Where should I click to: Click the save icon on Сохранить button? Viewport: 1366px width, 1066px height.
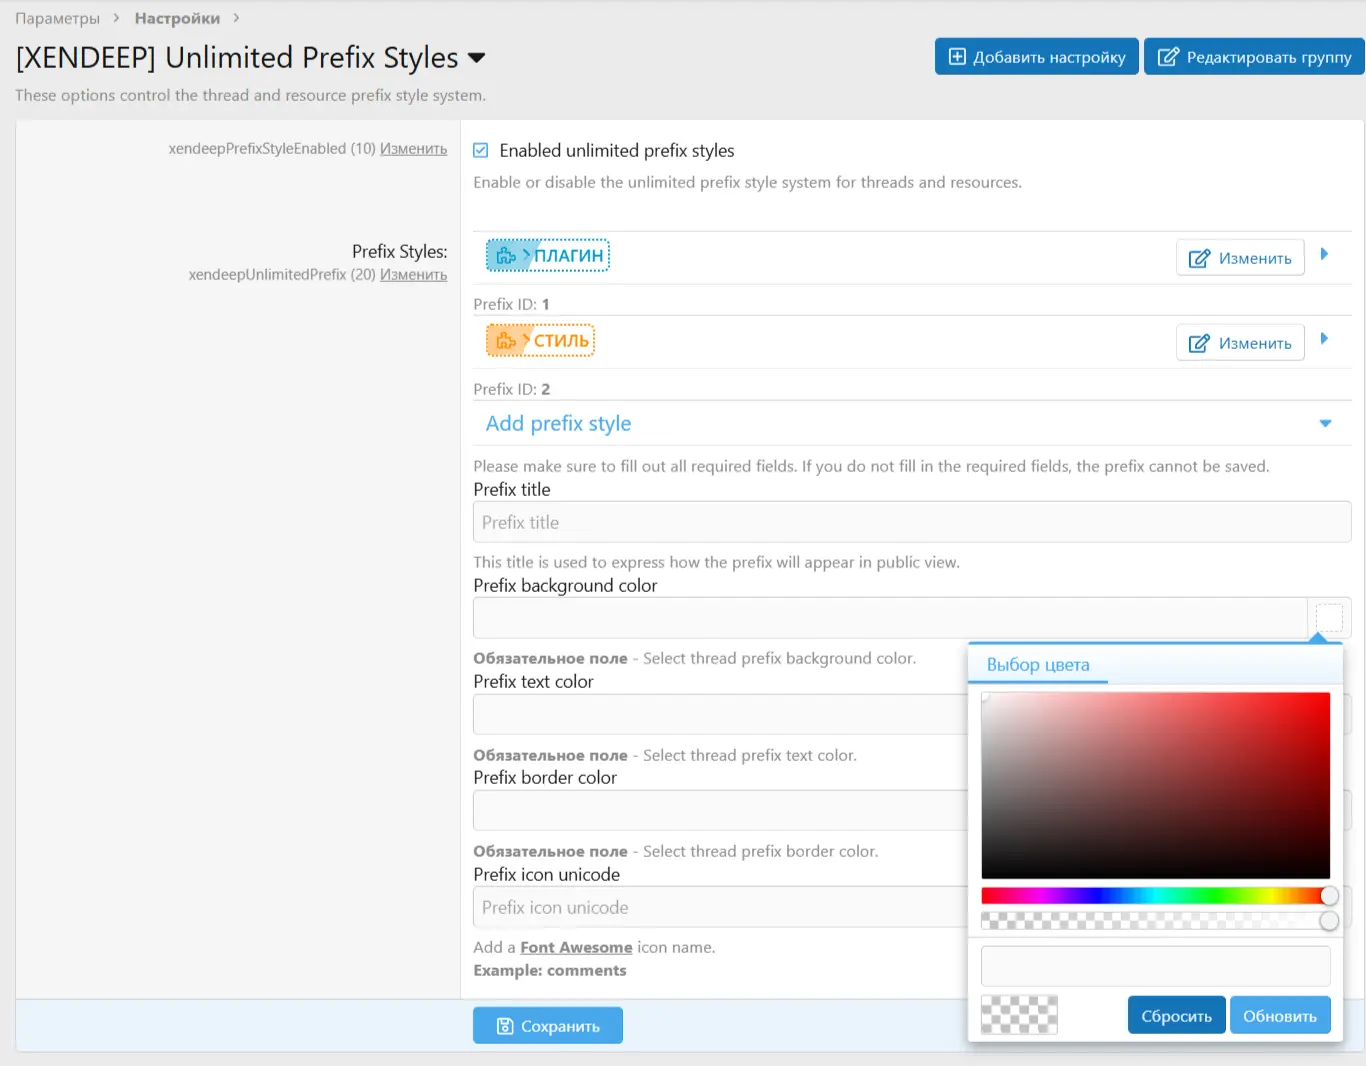505,1026
